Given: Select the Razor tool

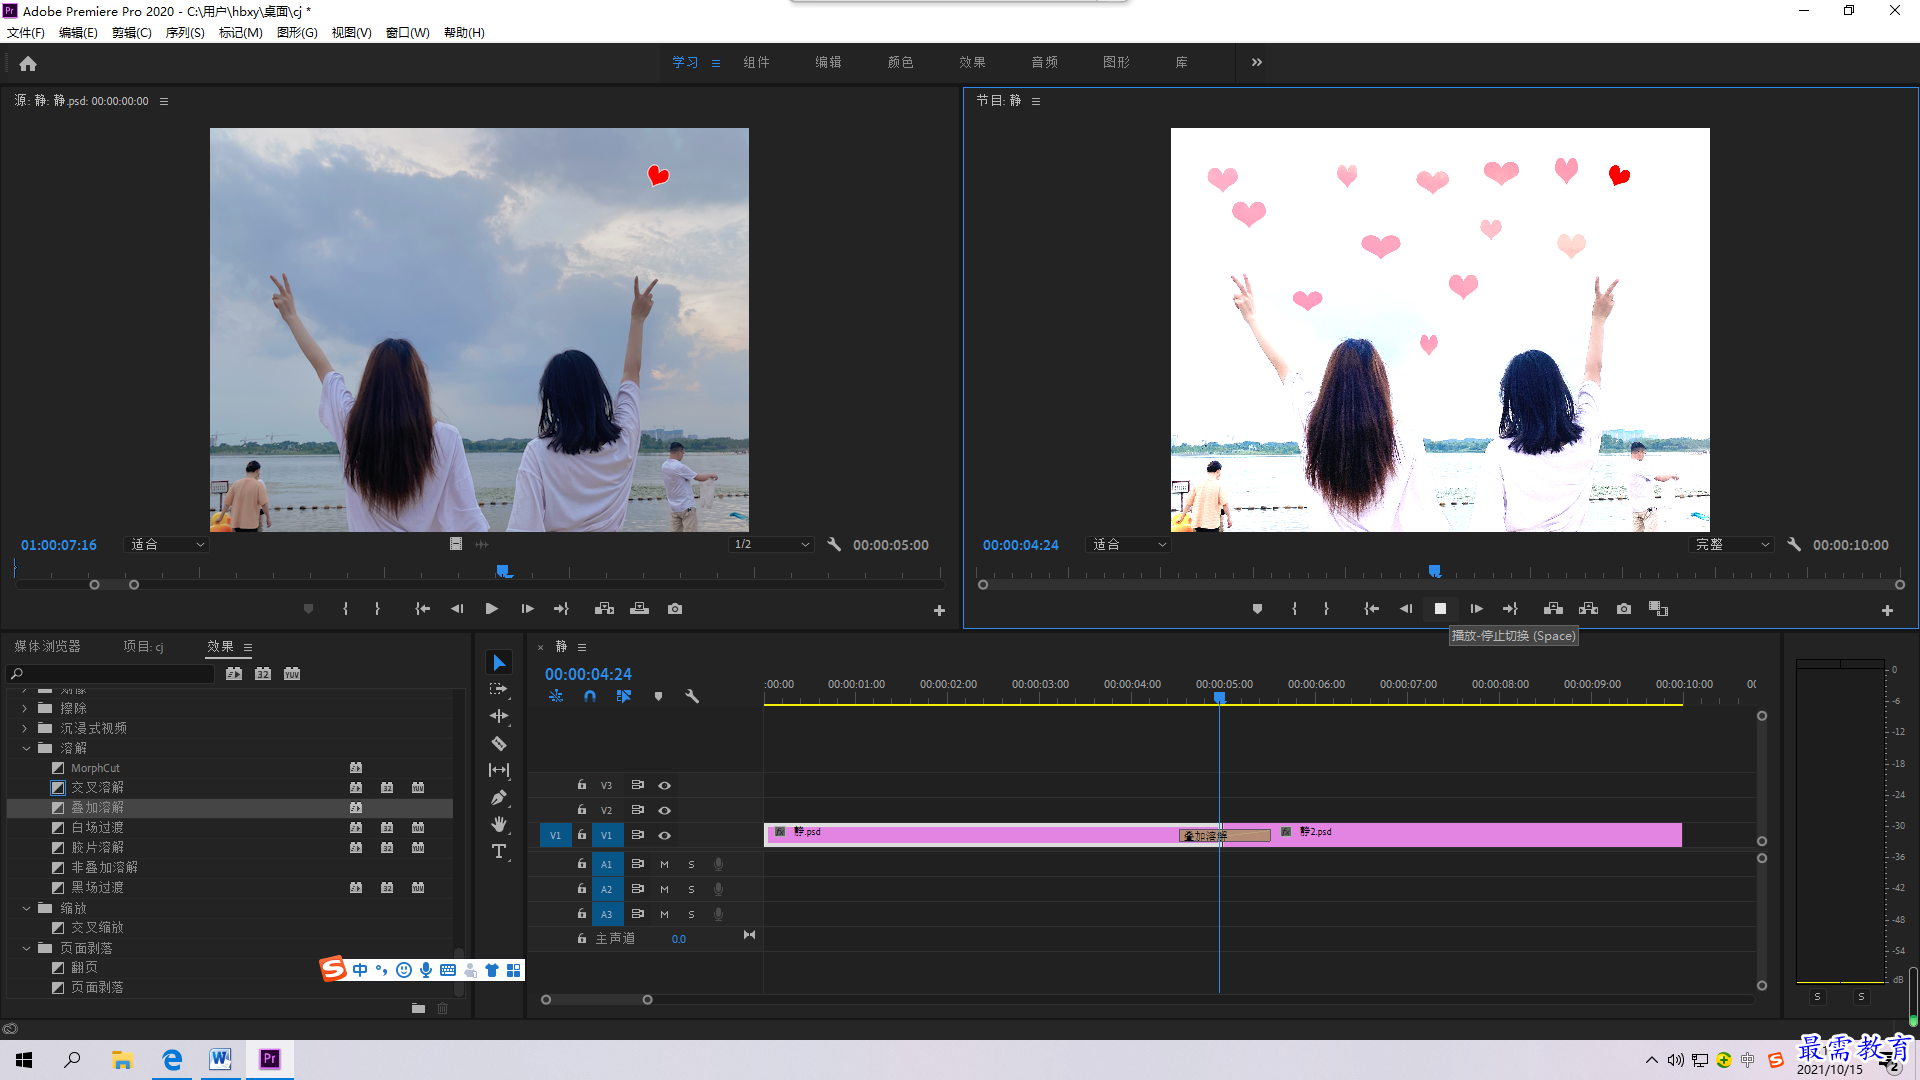Looking at the screenshot, I should (499, 743).
